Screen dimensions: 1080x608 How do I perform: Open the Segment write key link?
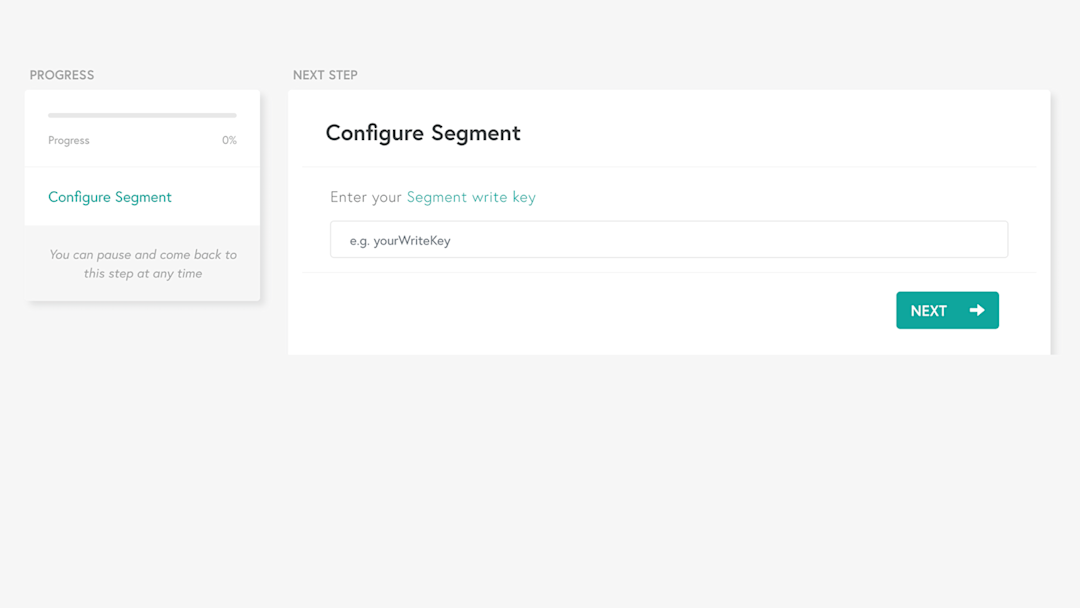(x=470, y=197)
